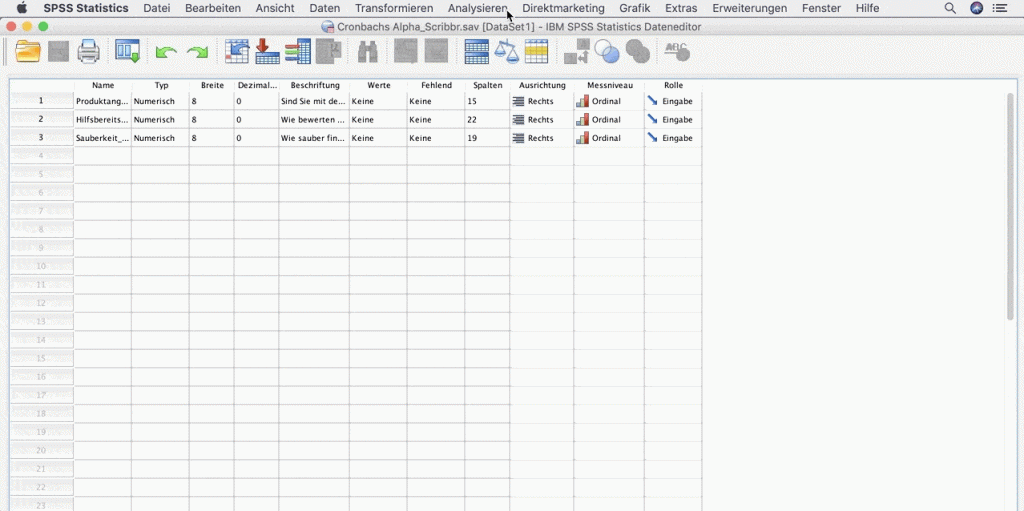
Task: Open the Grafik menu
Action: 635,8
